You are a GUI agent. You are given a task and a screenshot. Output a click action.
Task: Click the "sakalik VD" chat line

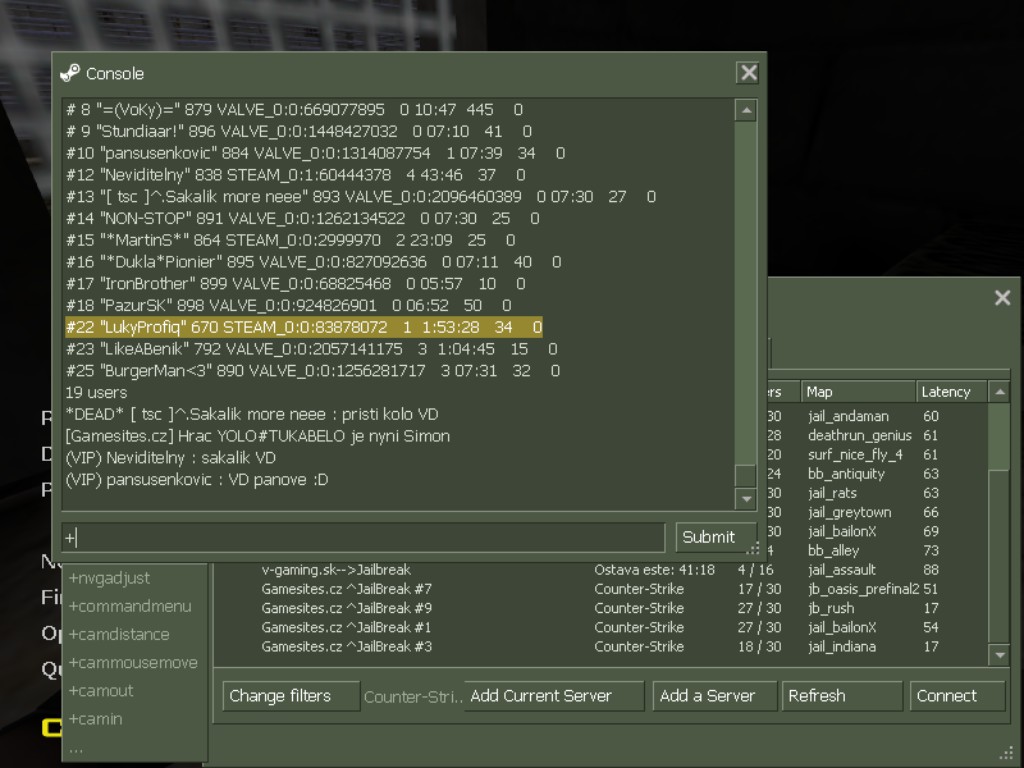170,457
